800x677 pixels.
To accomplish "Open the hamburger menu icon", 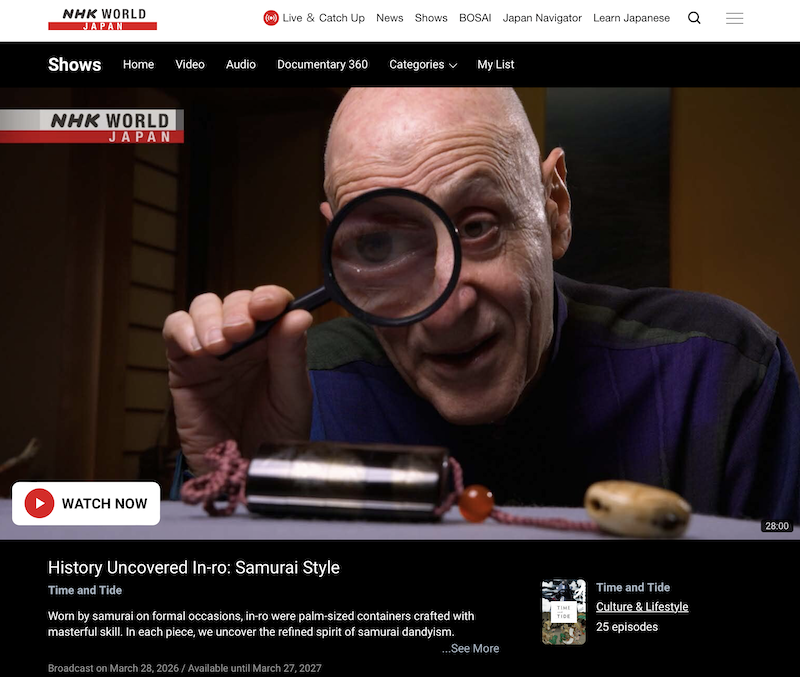I will tap(734, 18).
